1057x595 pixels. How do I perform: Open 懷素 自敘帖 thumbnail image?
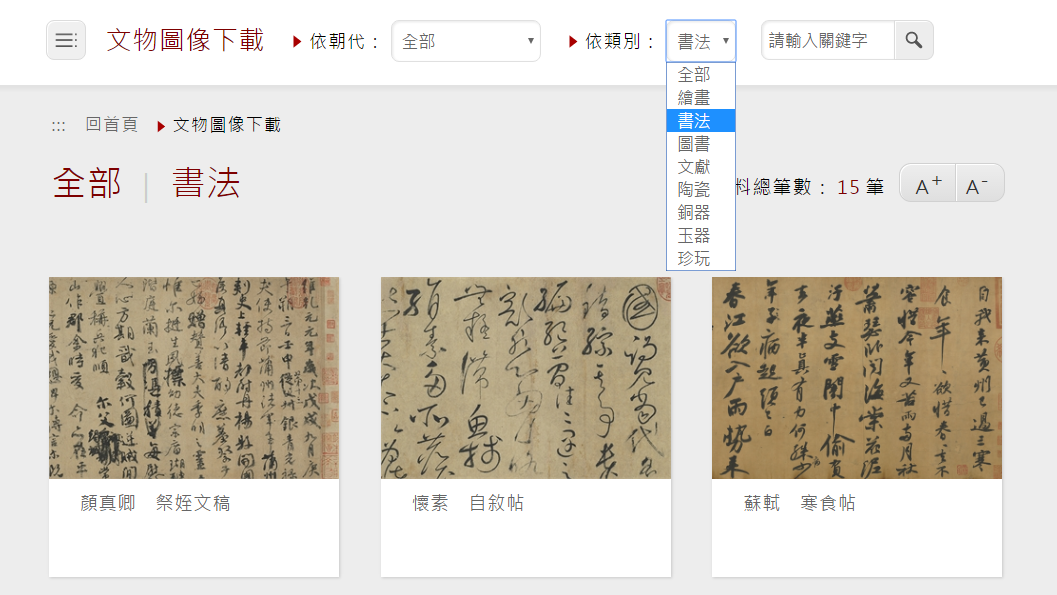(x=526, y=378)
